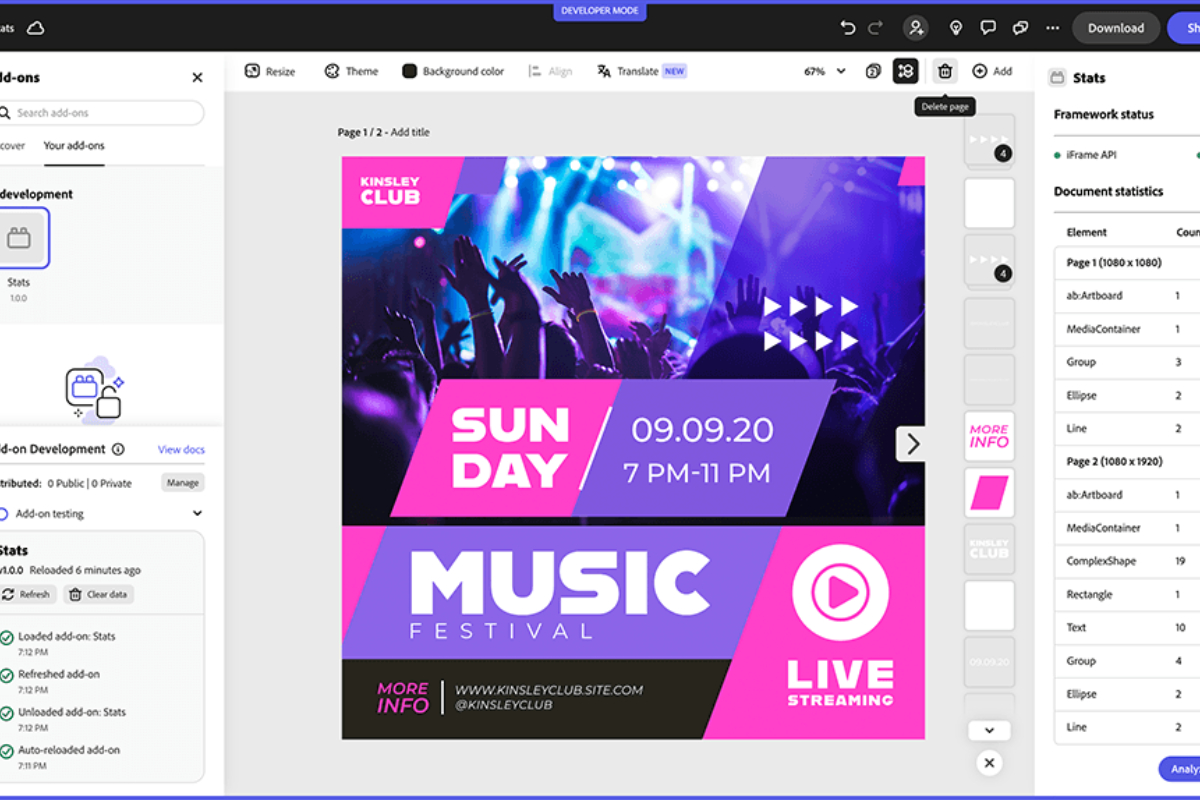Click the duplicate page icon

point(873,71)
